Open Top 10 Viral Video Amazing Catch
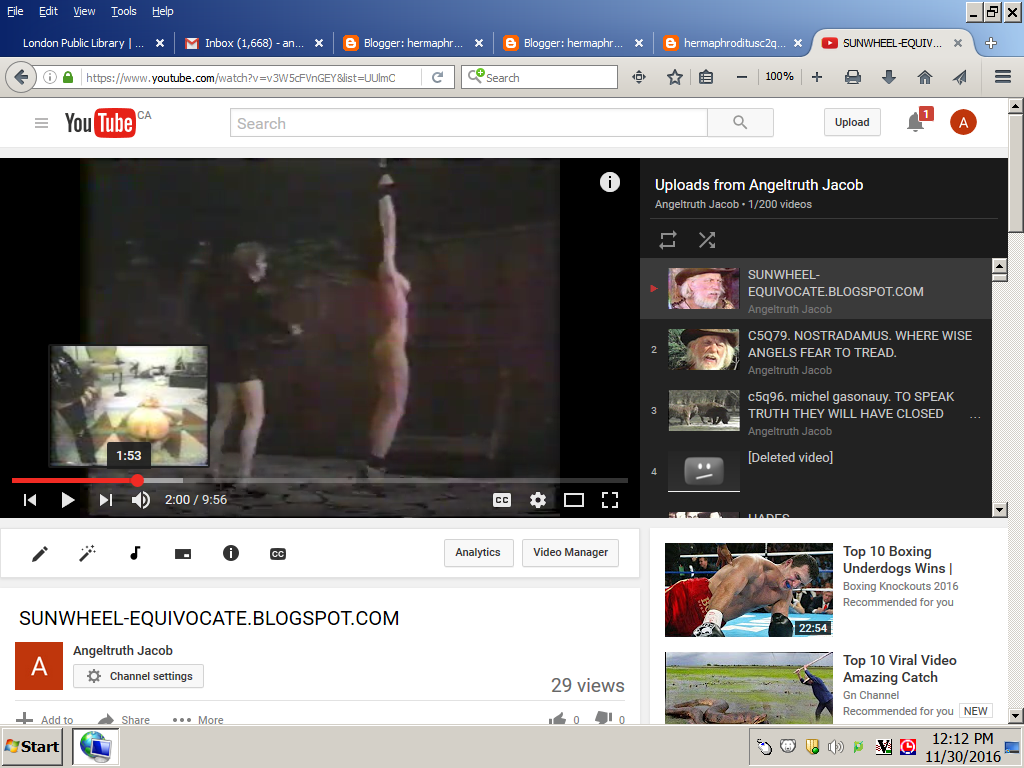The image size is (1024, 768). 899,669
